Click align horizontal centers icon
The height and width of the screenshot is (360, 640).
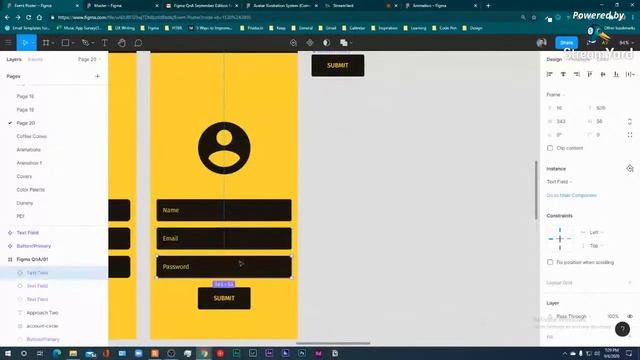563,74
